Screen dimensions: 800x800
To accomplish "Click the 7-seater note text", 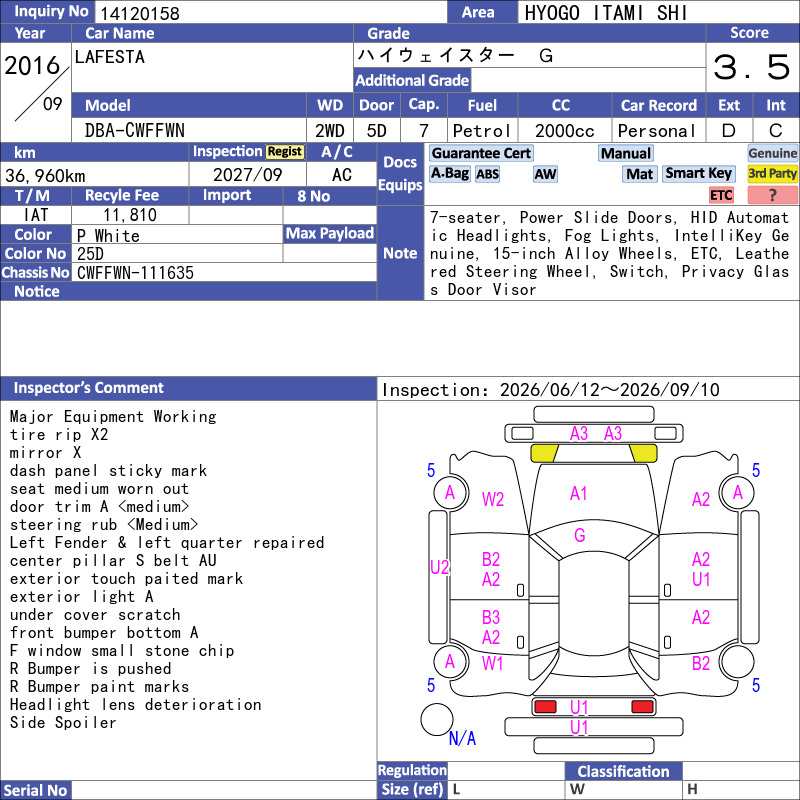I will 609,254.
